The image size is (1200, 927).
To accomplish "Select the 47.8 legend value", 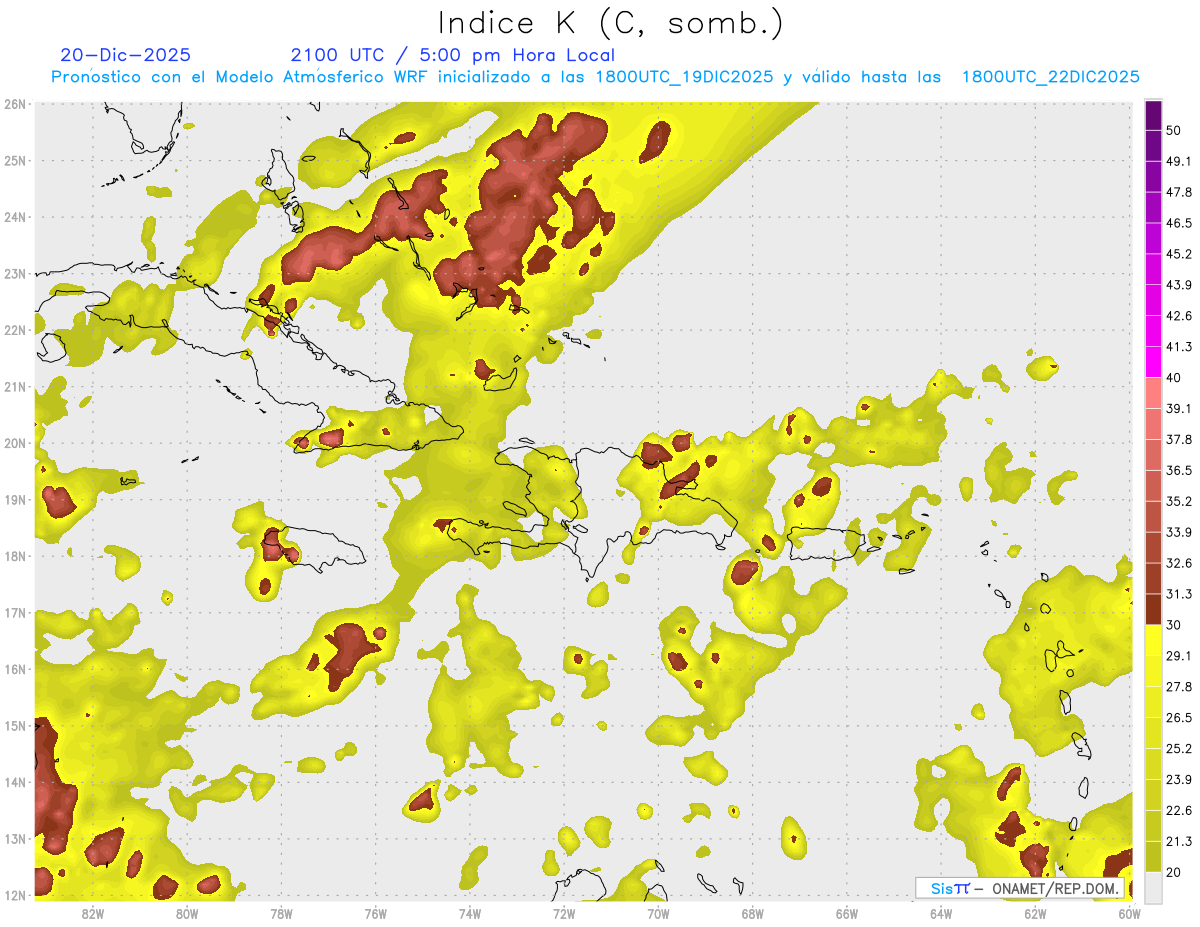I will (1179, 192).
